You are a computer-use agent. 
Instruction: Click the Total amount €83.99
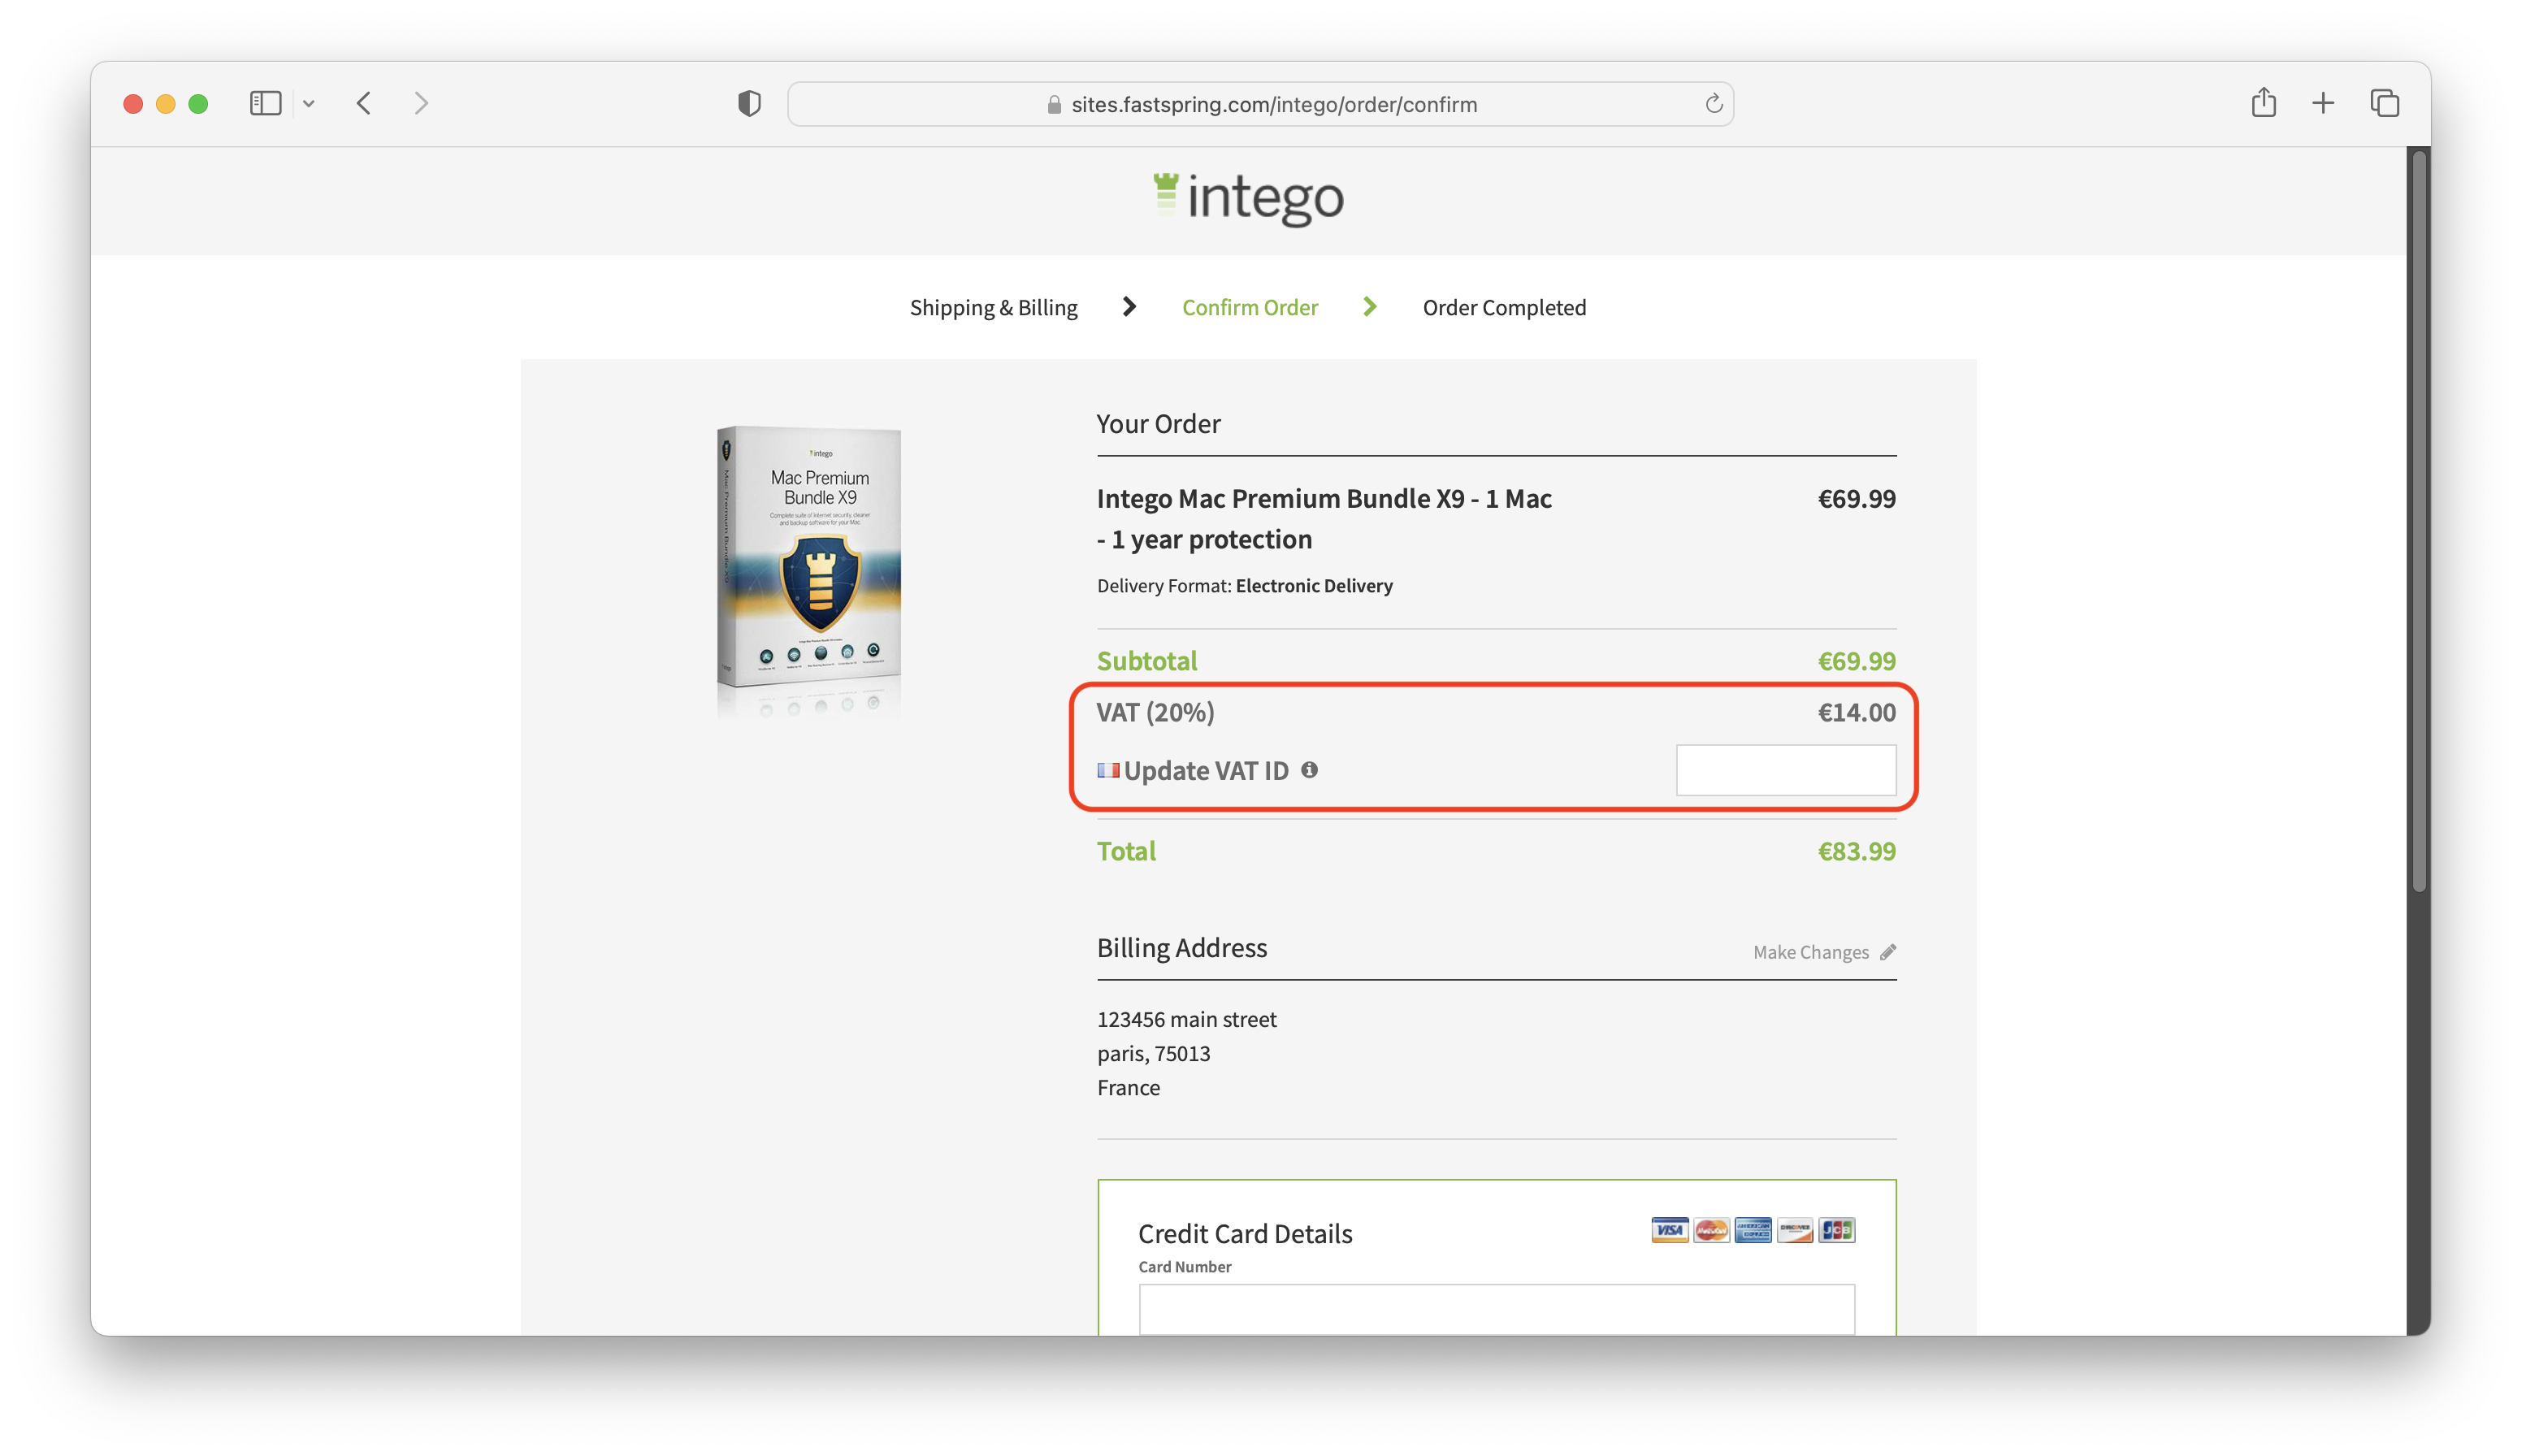coord(1856,851)
